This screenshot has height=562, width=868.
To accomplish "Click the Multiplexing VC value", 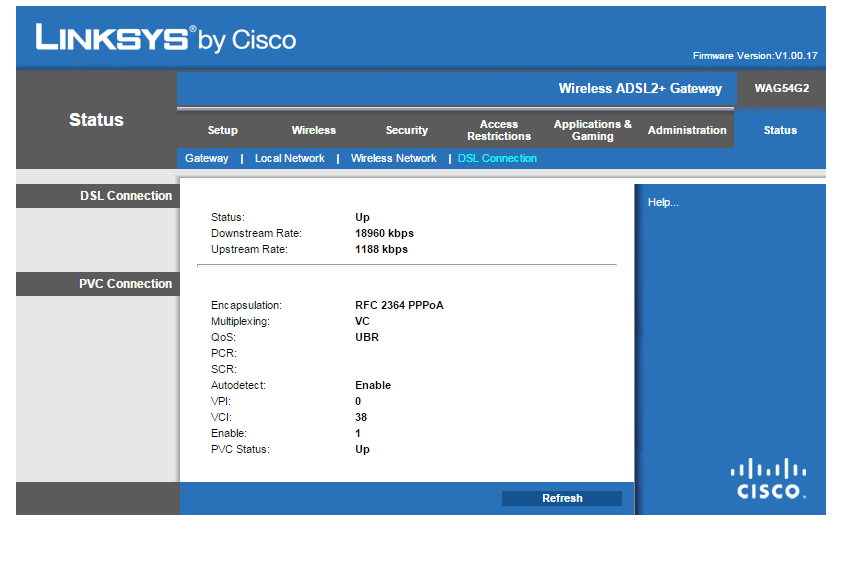I will tap(362, 322).
